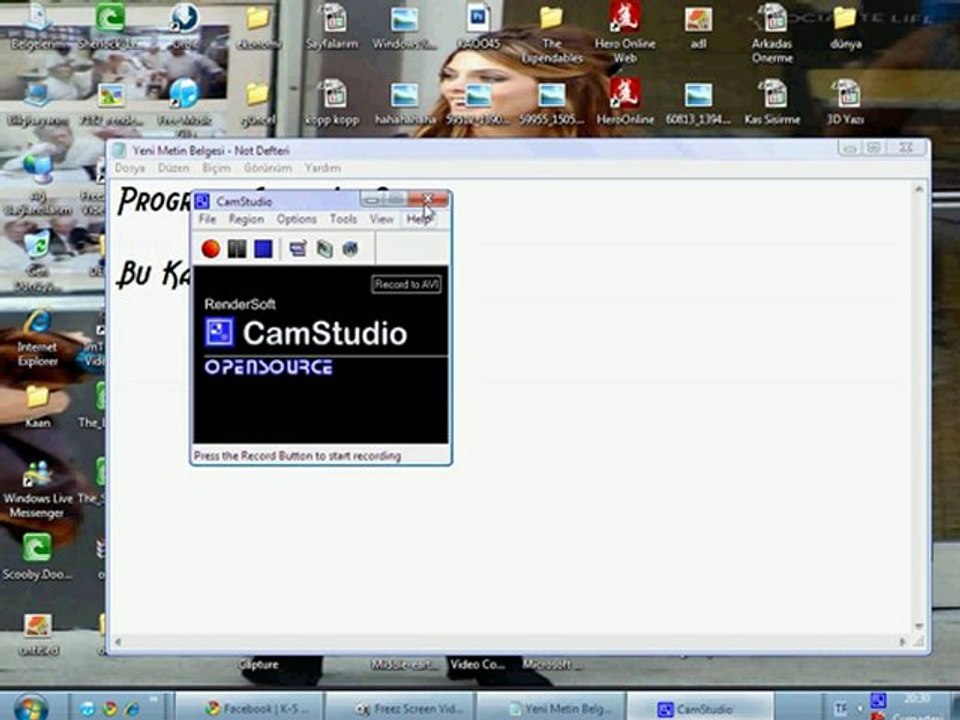Image resolution: width=960 pixels, height=720 pixels.
Task: Select the kopp kopp desktop file
Action: click(x=331, y=102)
